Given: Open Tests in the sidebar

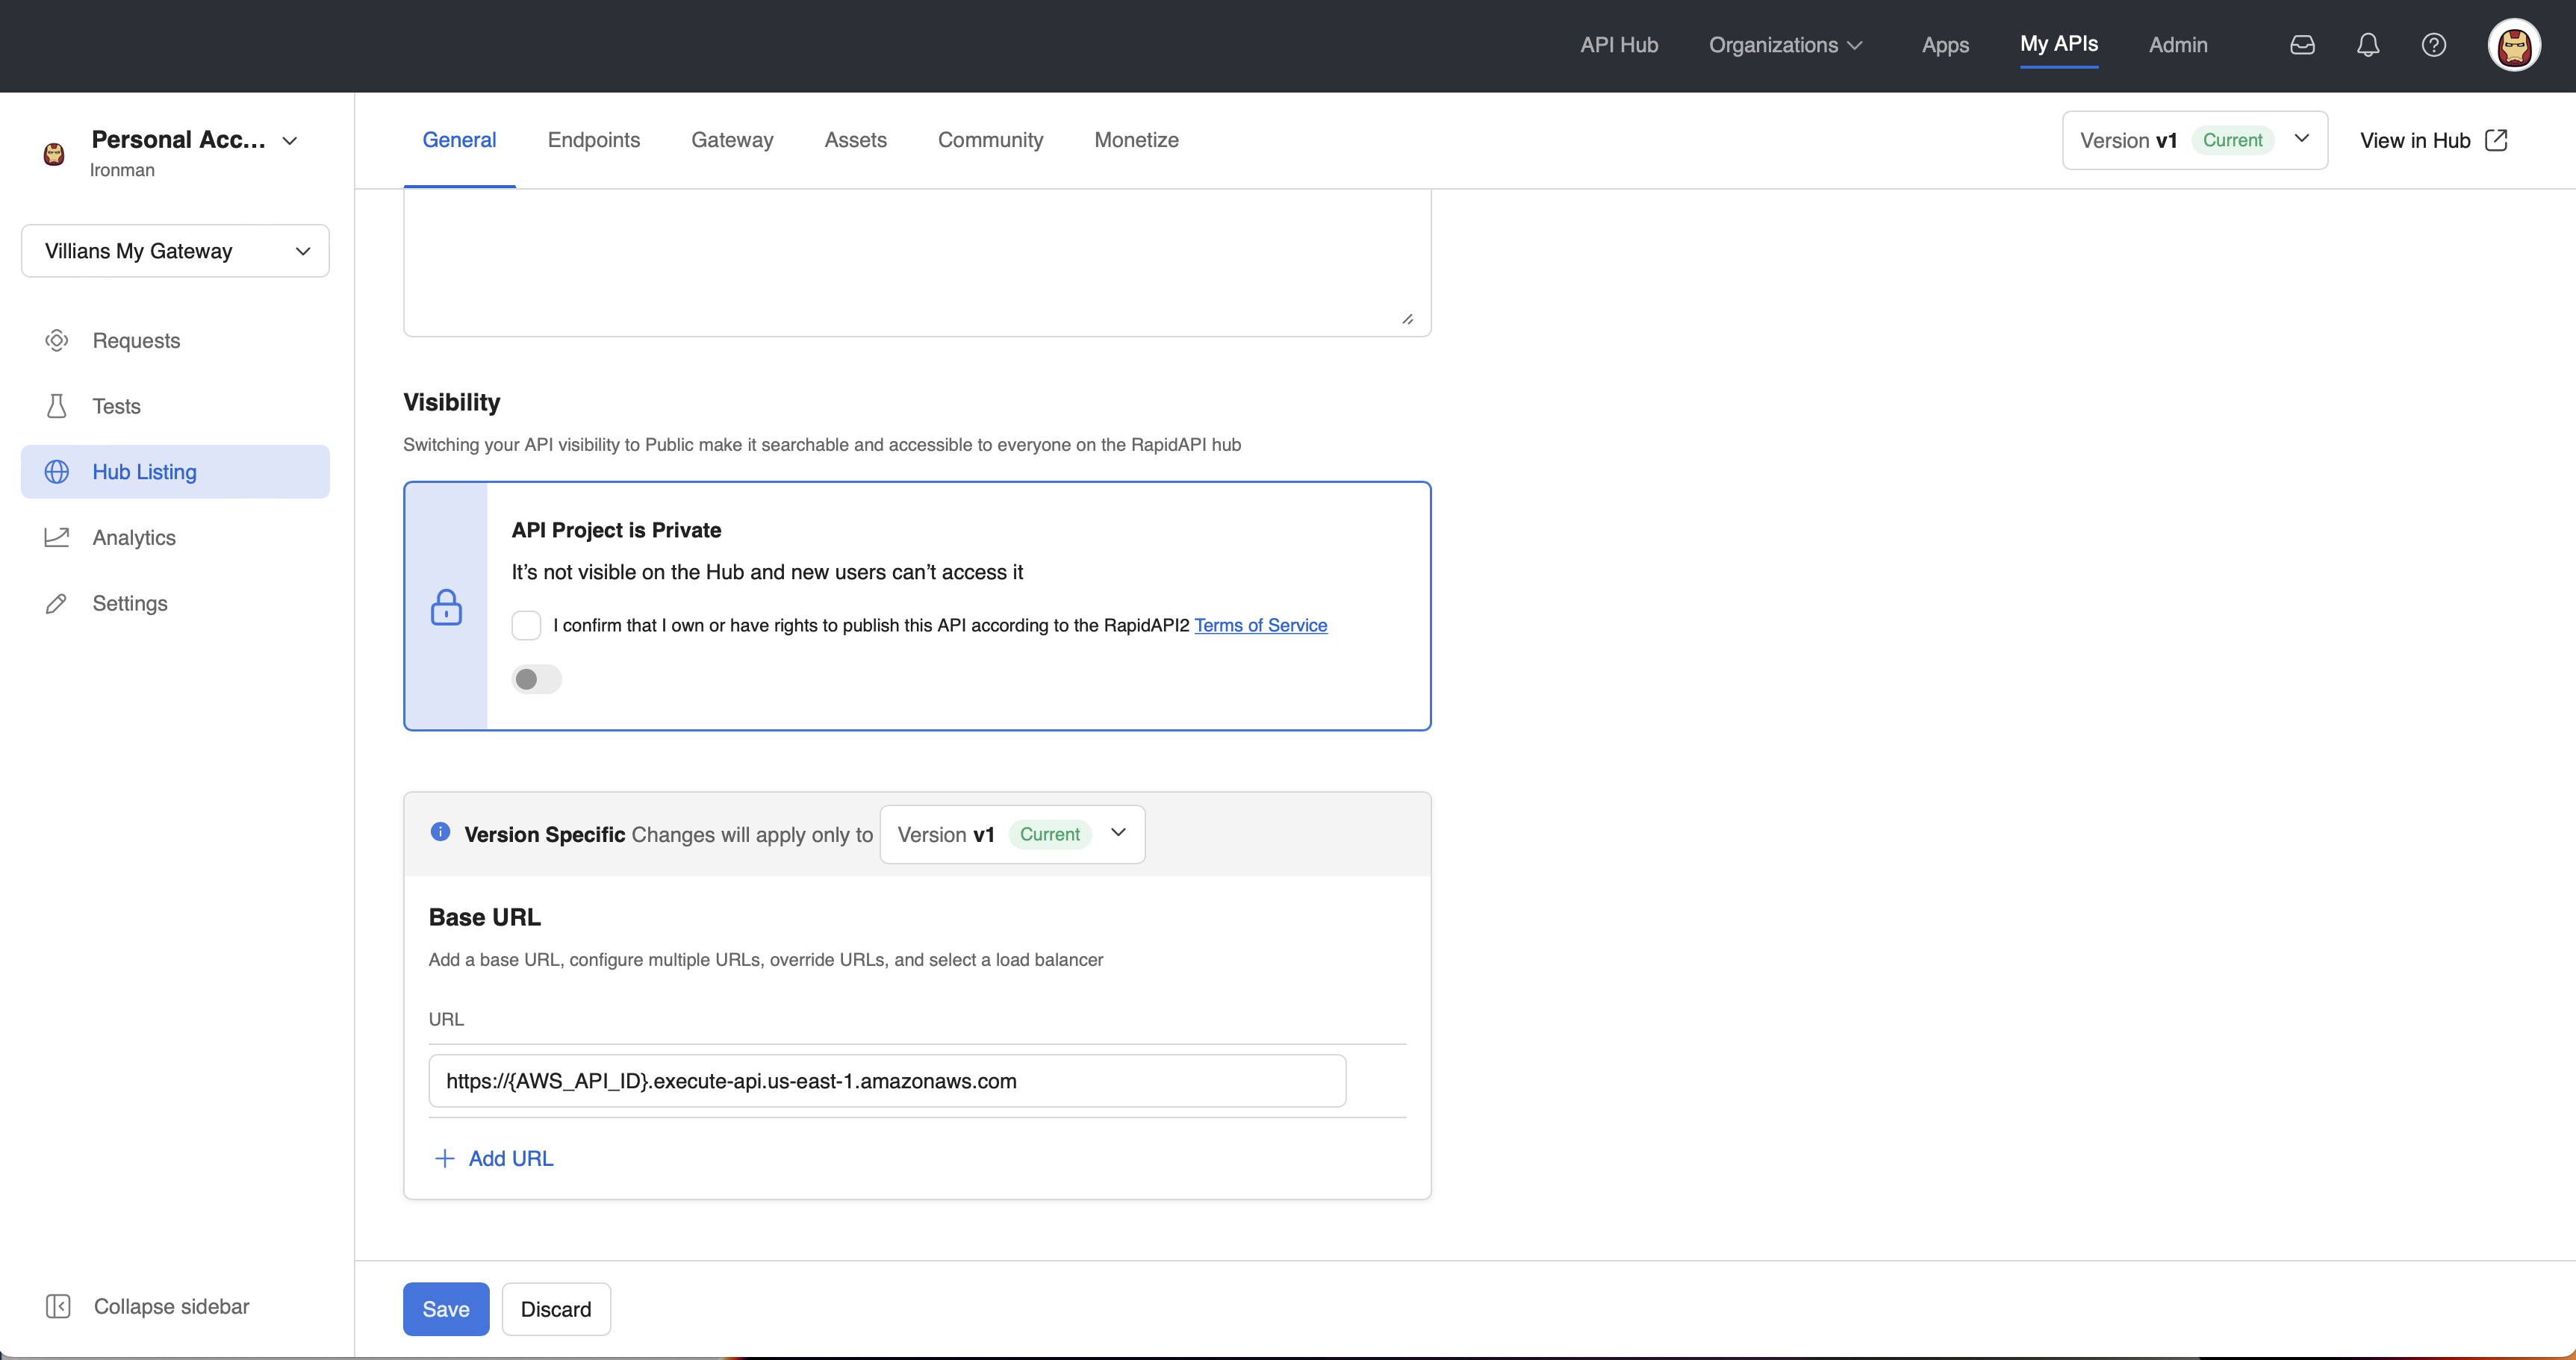Looking at the screenshot, I should (x=175, y=406).
